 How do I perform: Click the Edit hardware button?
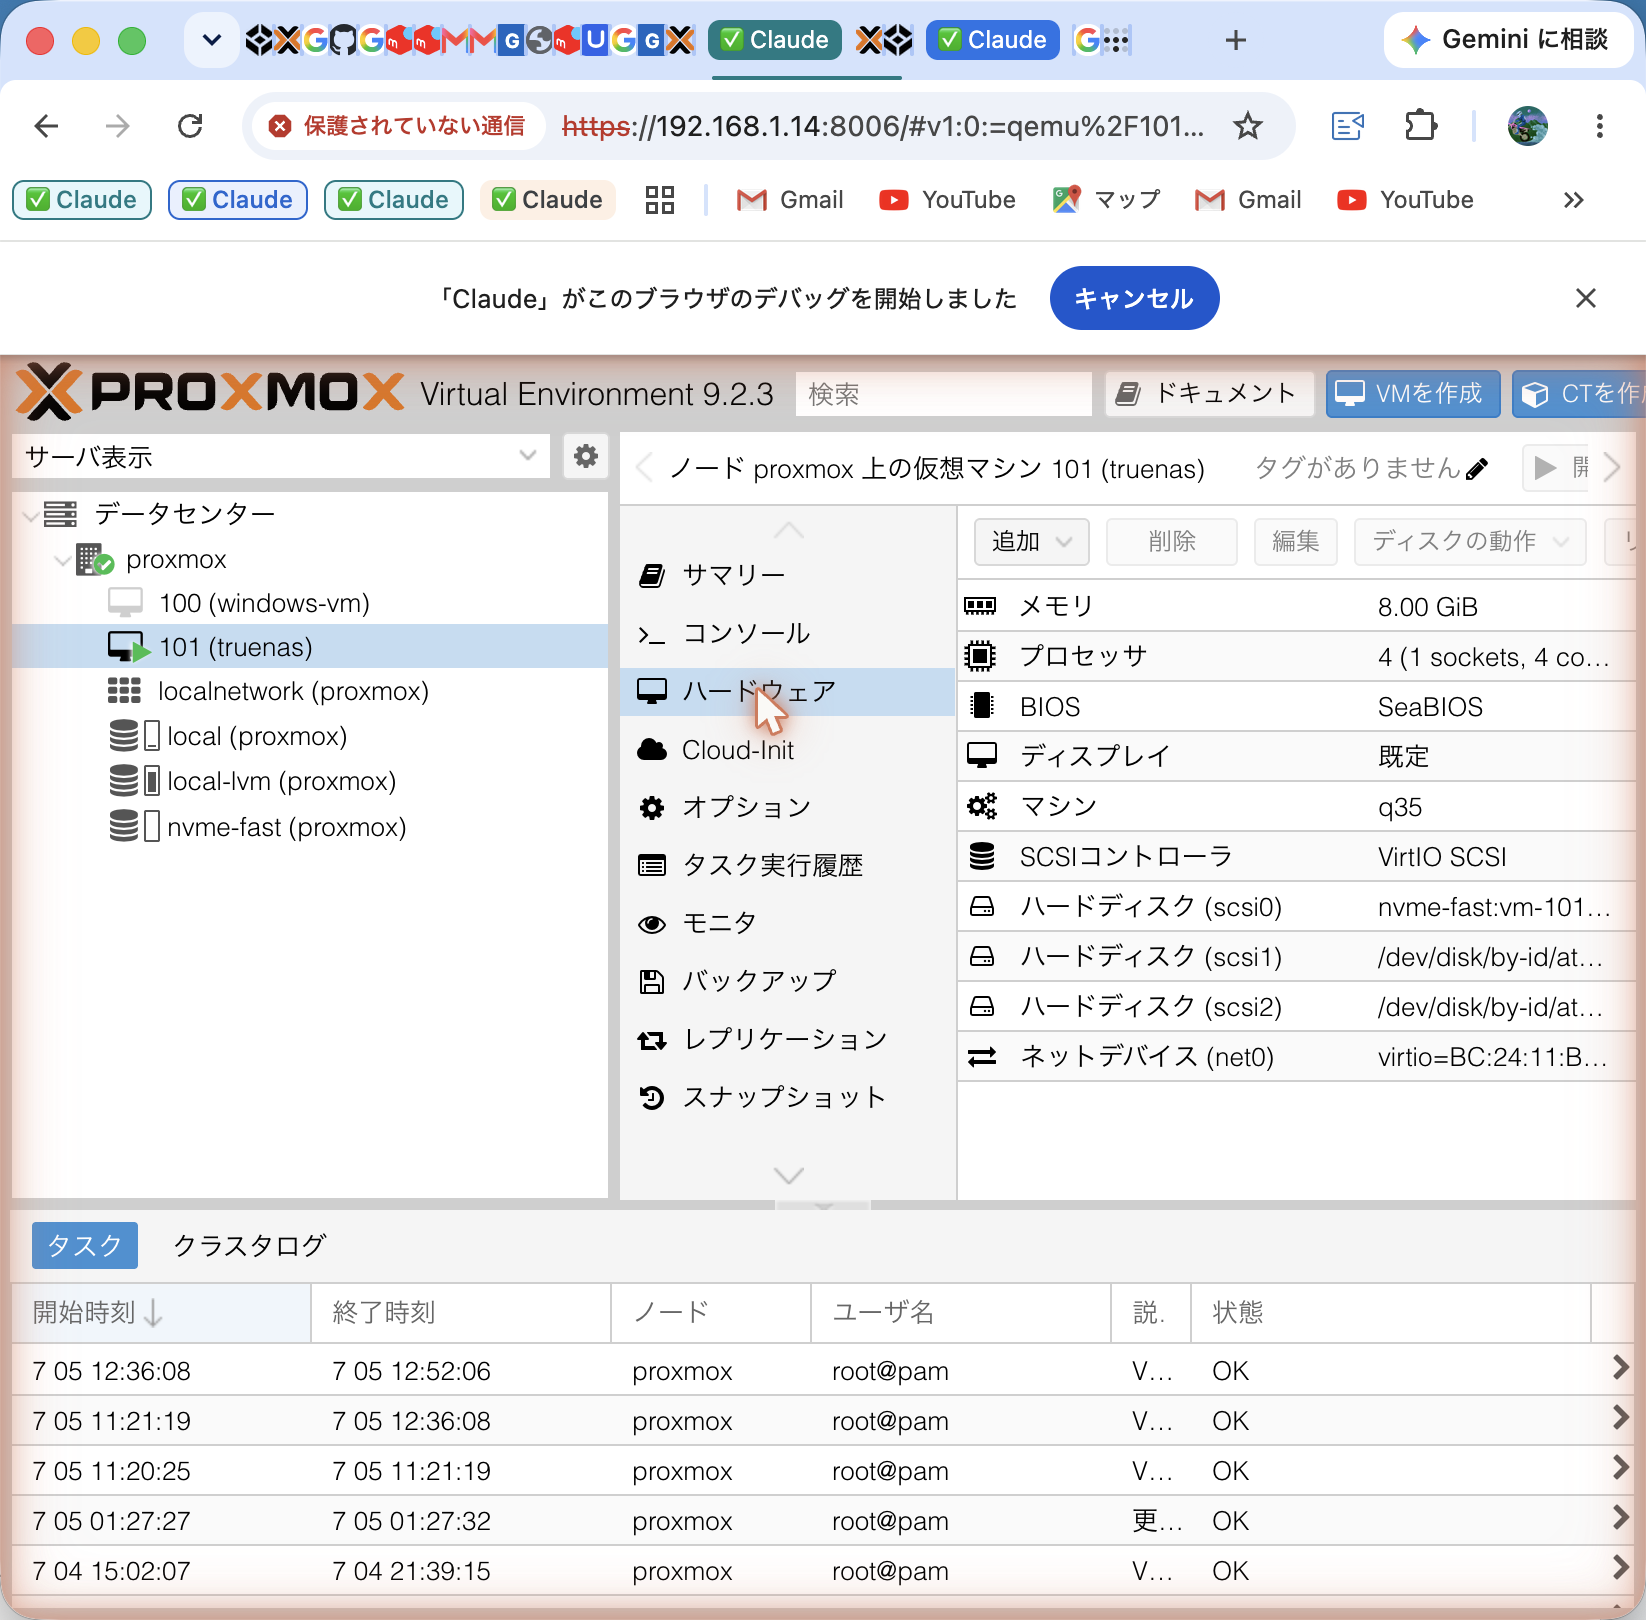click(1296, 542)
